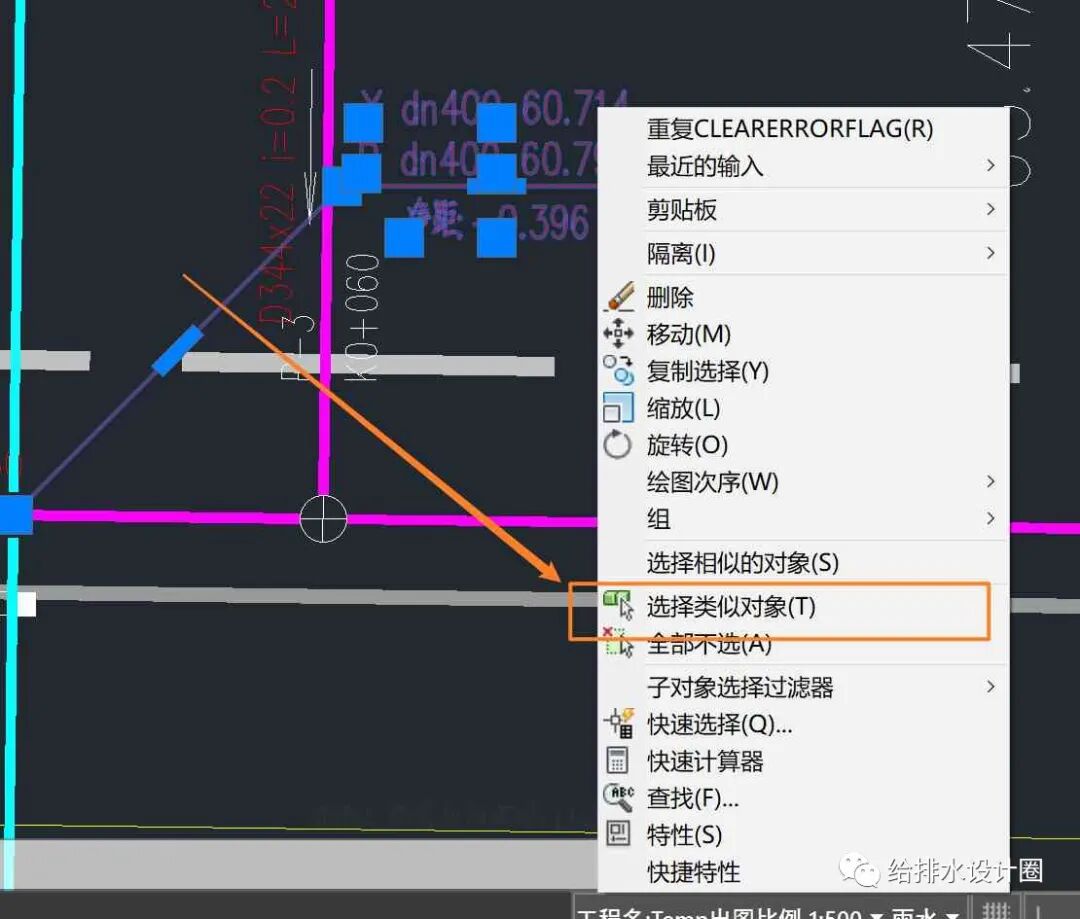Viewport: 1080px width, 919px height.
Task: Click the blue grip on the diagonal leader line
Action: pyautogui.click(x=178, y=351)
